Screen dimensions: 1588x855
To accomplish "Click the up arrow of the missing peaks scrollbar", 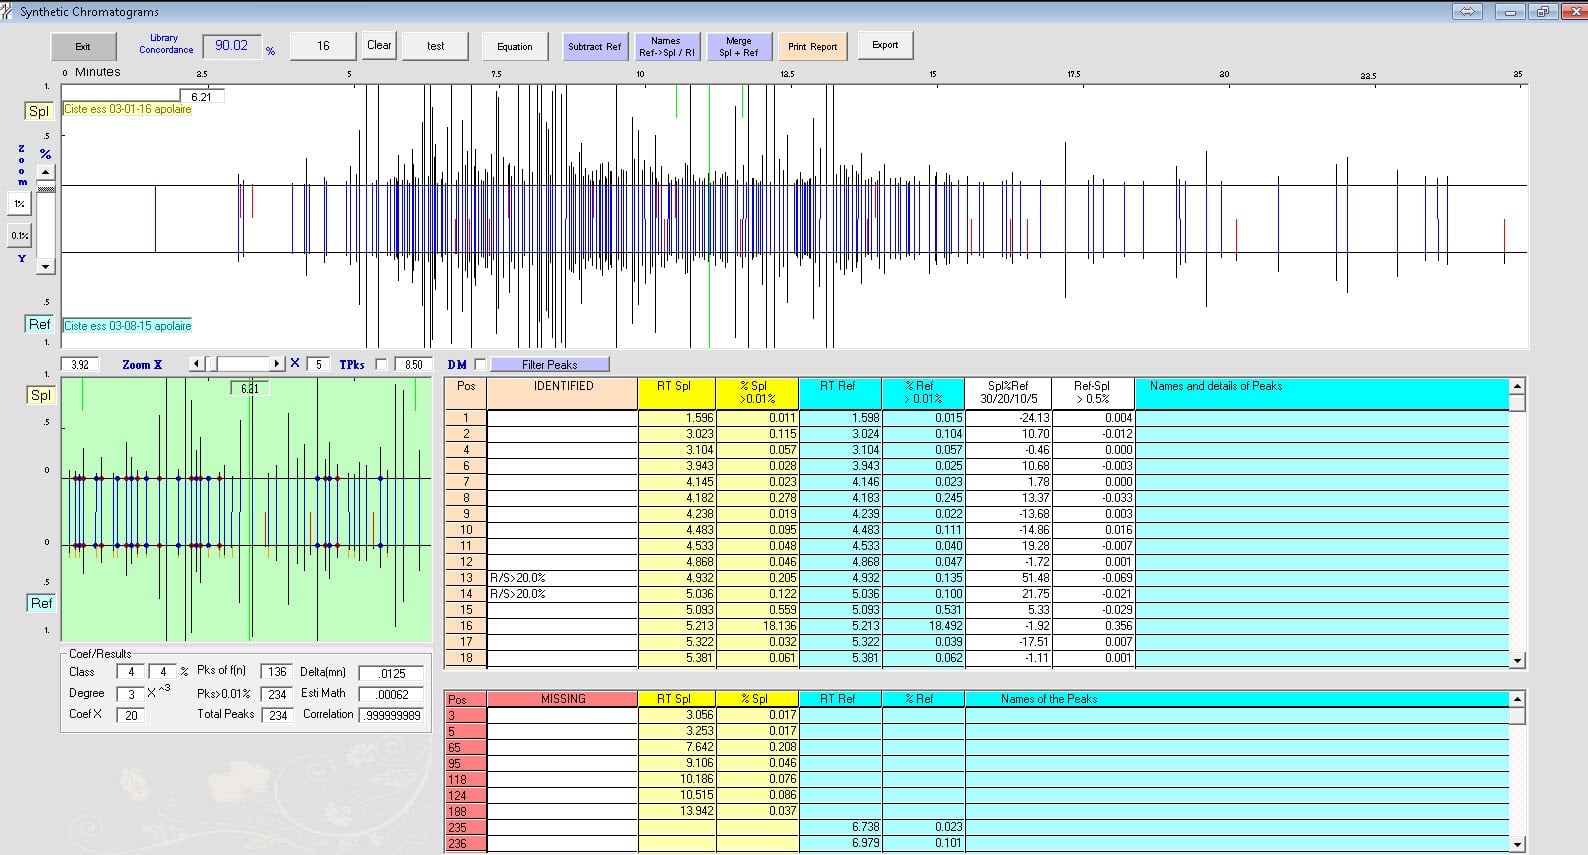I will pos(1517,699).
